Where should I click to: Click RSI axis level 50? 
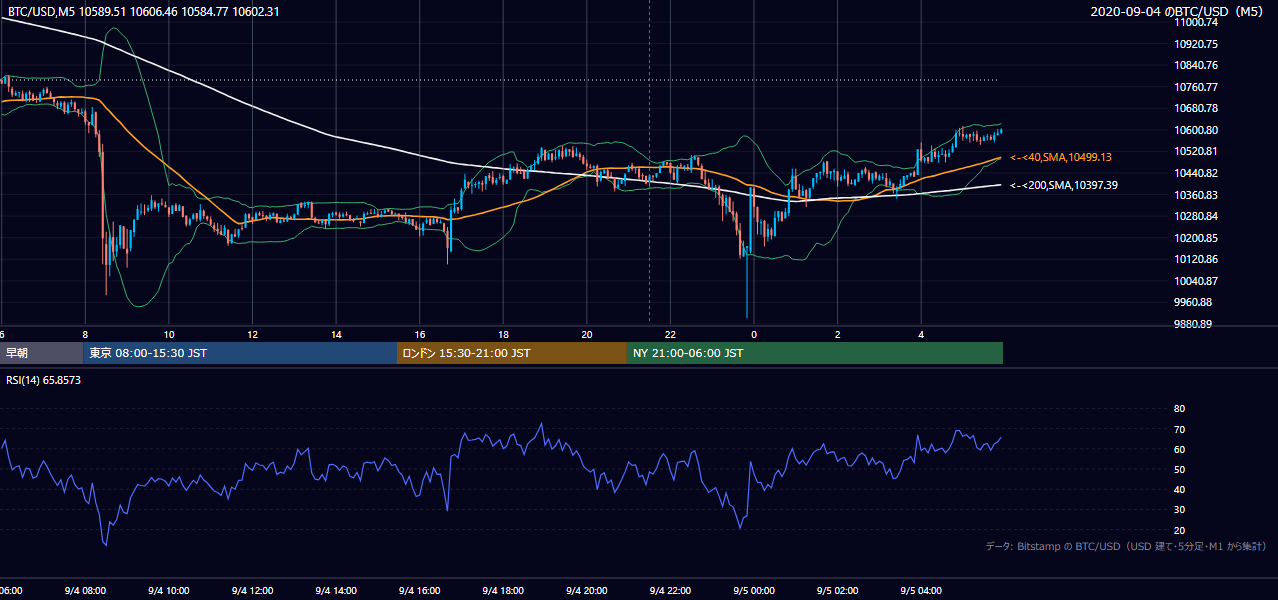1179,469
